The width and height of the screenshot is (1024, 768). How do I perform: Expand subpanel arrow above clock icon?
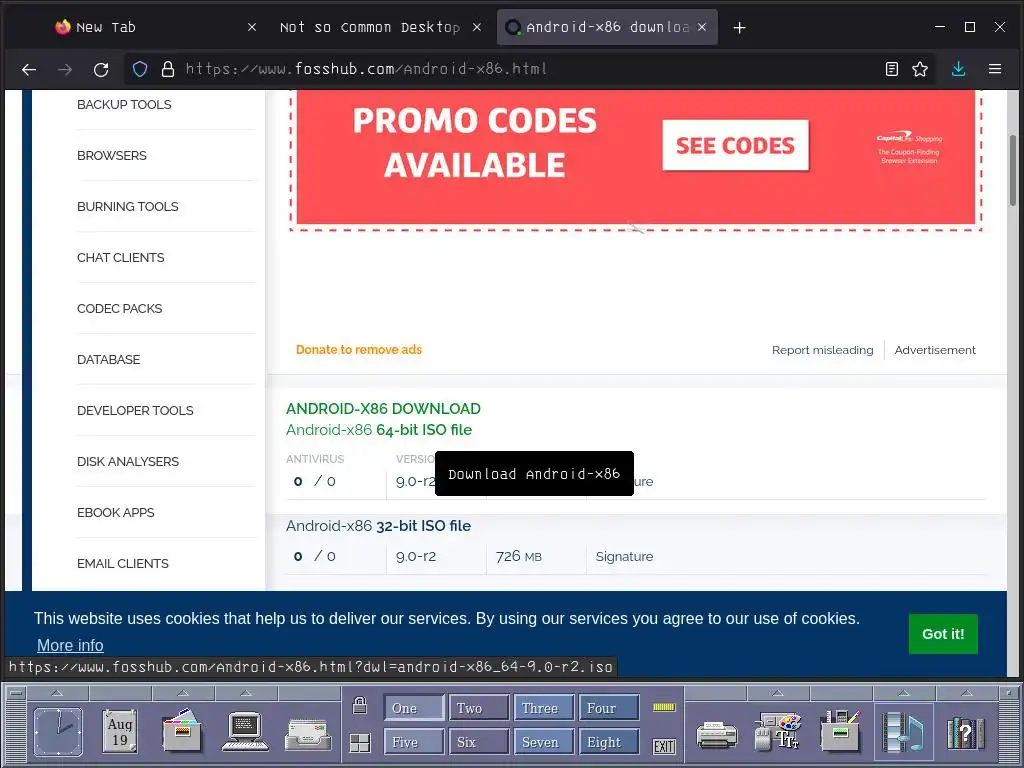[57, 692]
